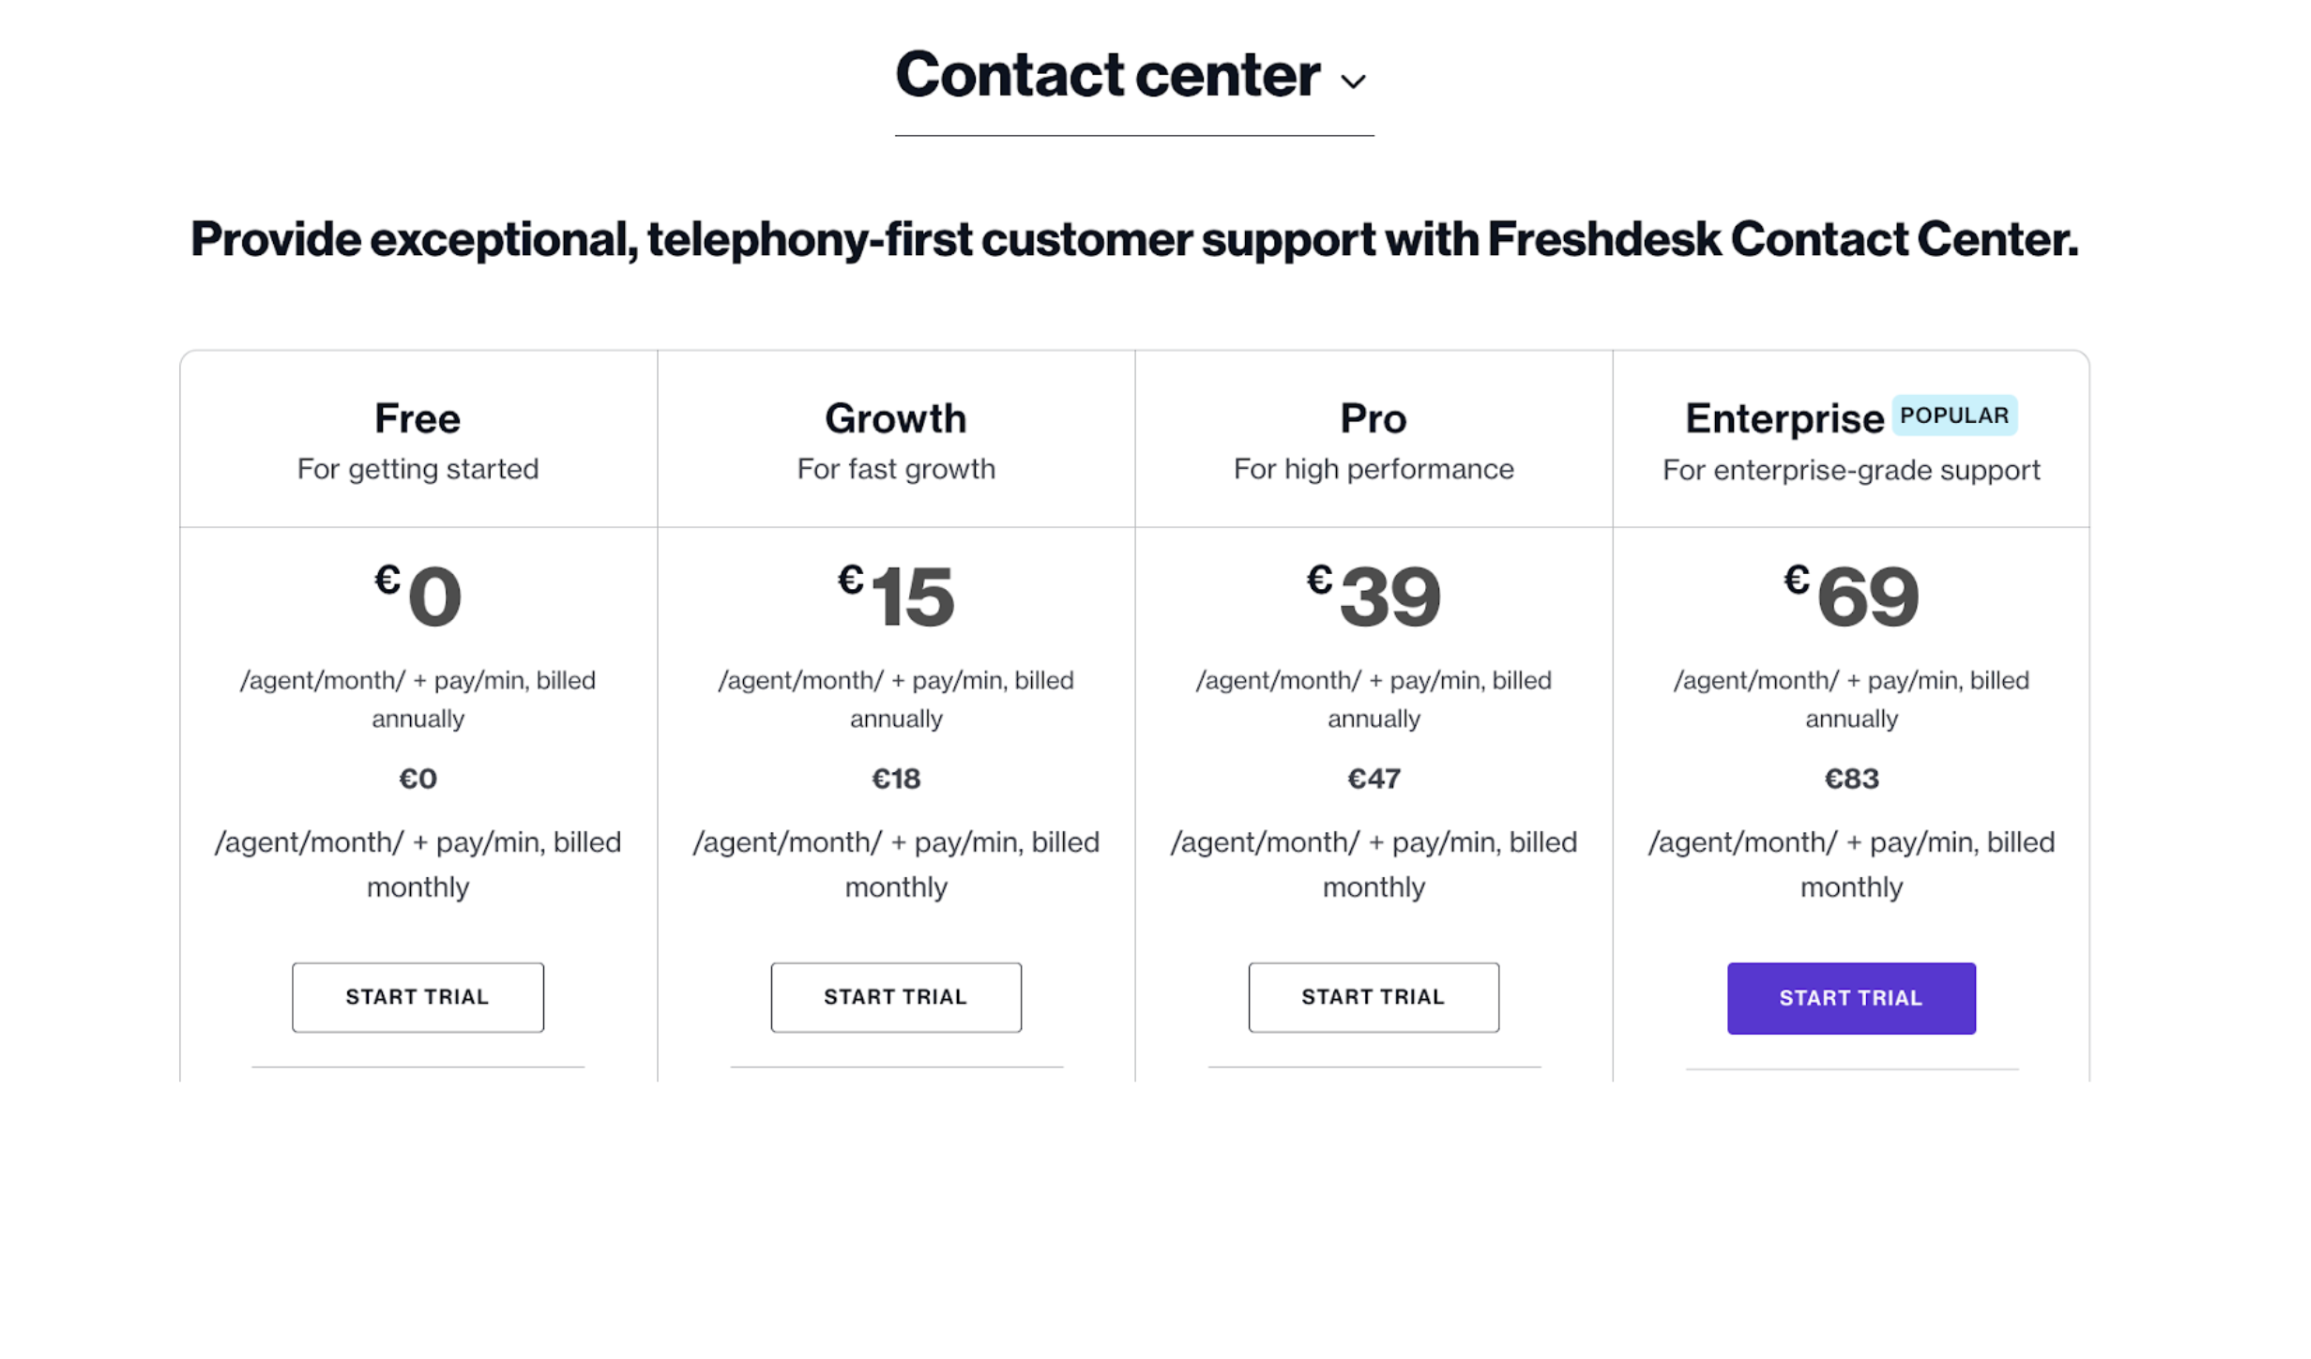Screen dimensions: 2311x1359
Task: Click the Freshdesk Contact Center headline text
Action: [1134, 239]
